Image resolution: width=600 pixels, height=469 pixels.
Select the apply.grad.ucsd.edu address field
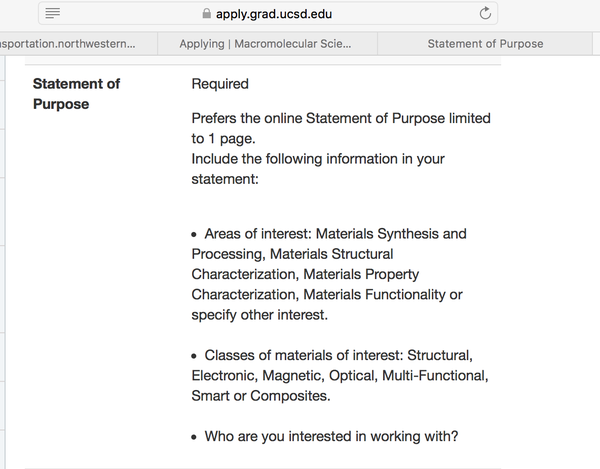[x=268, y=13]
